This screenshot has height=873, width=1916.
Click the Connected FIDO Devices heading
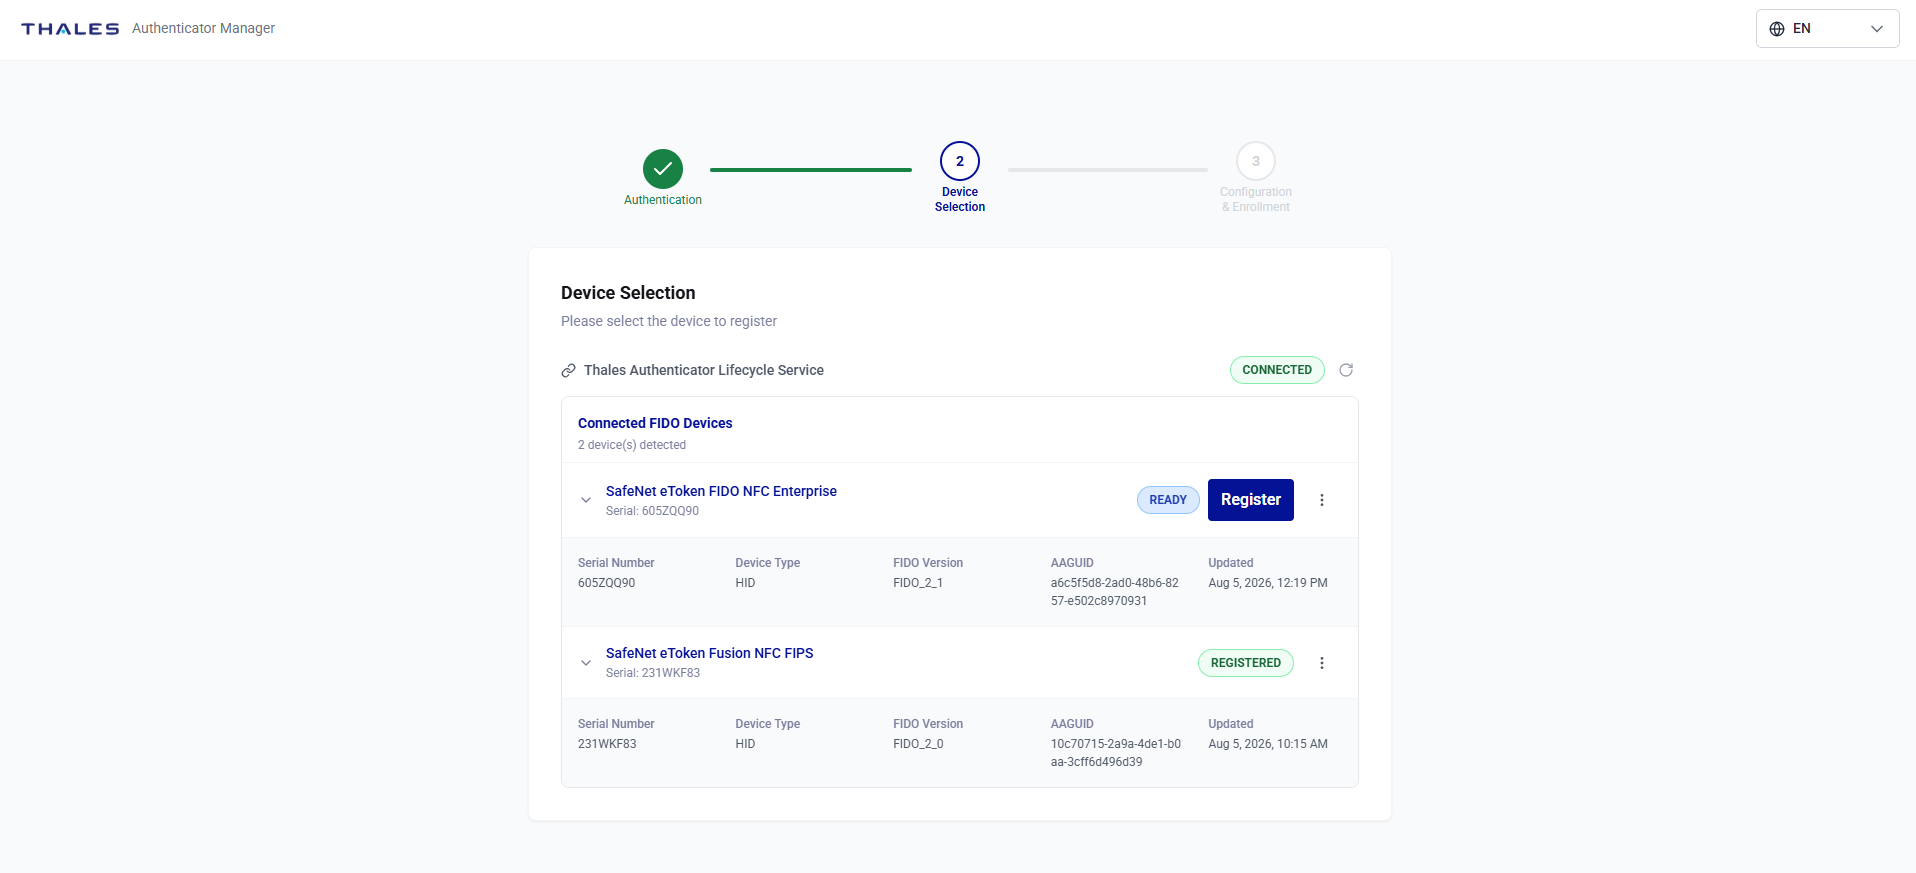(655, 423)
